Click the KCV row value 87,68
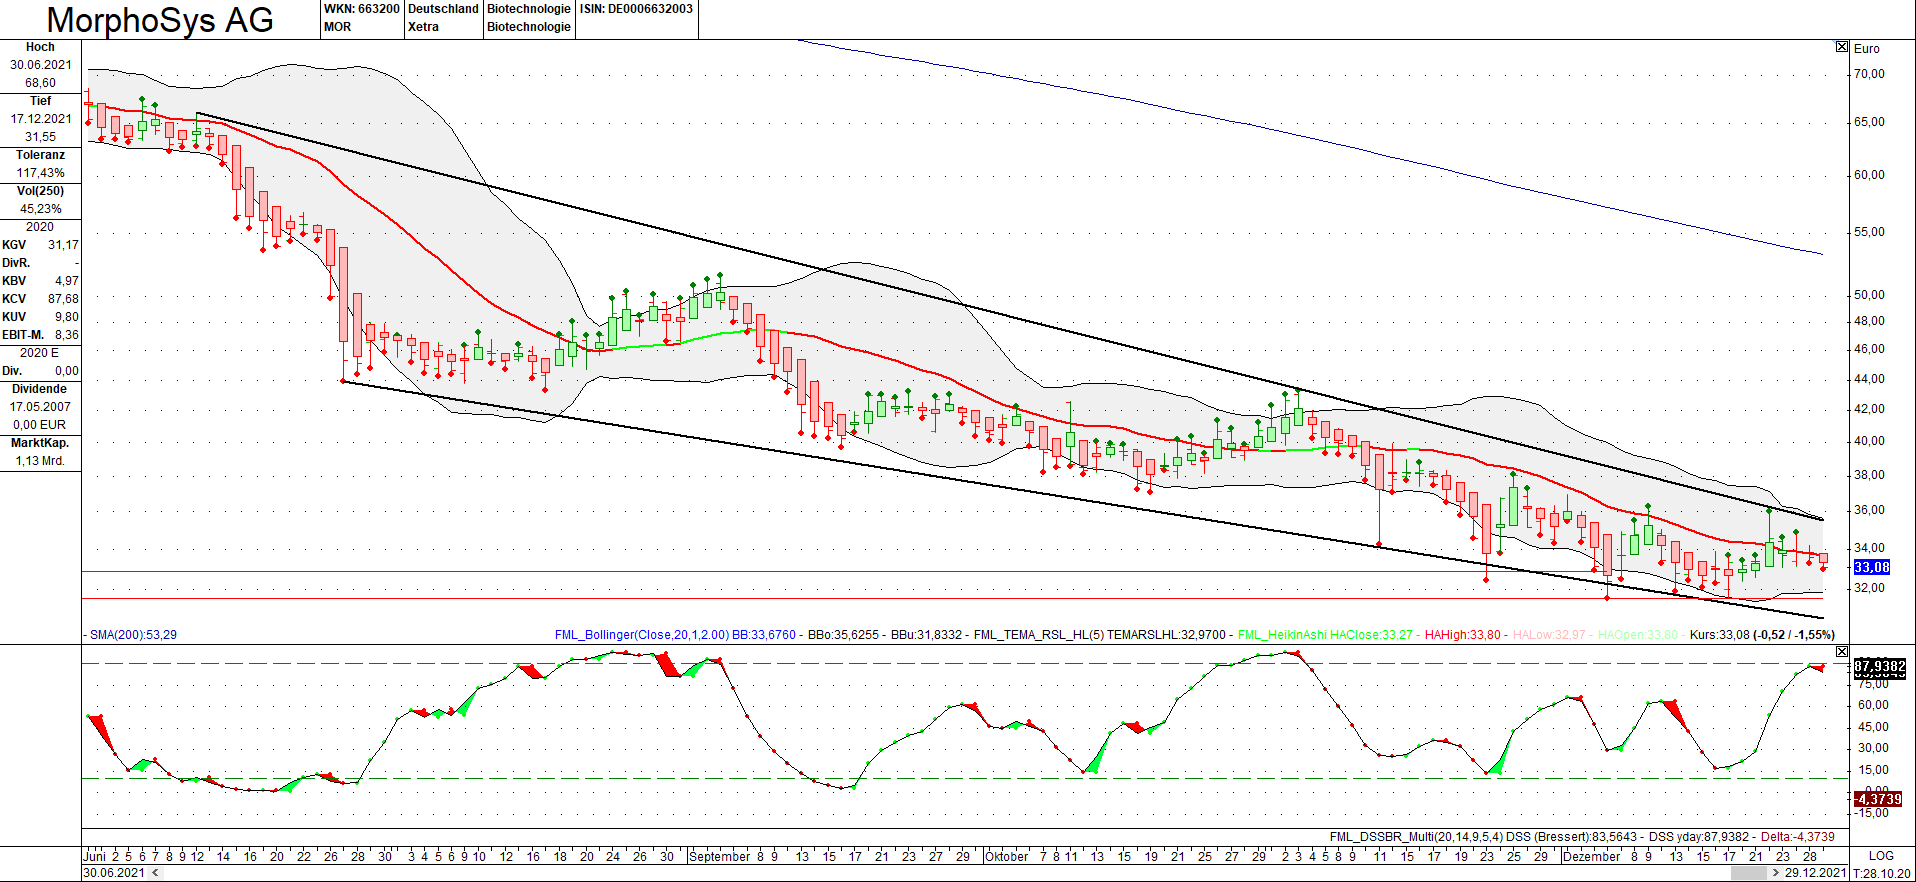 click(x=63, y=299)
